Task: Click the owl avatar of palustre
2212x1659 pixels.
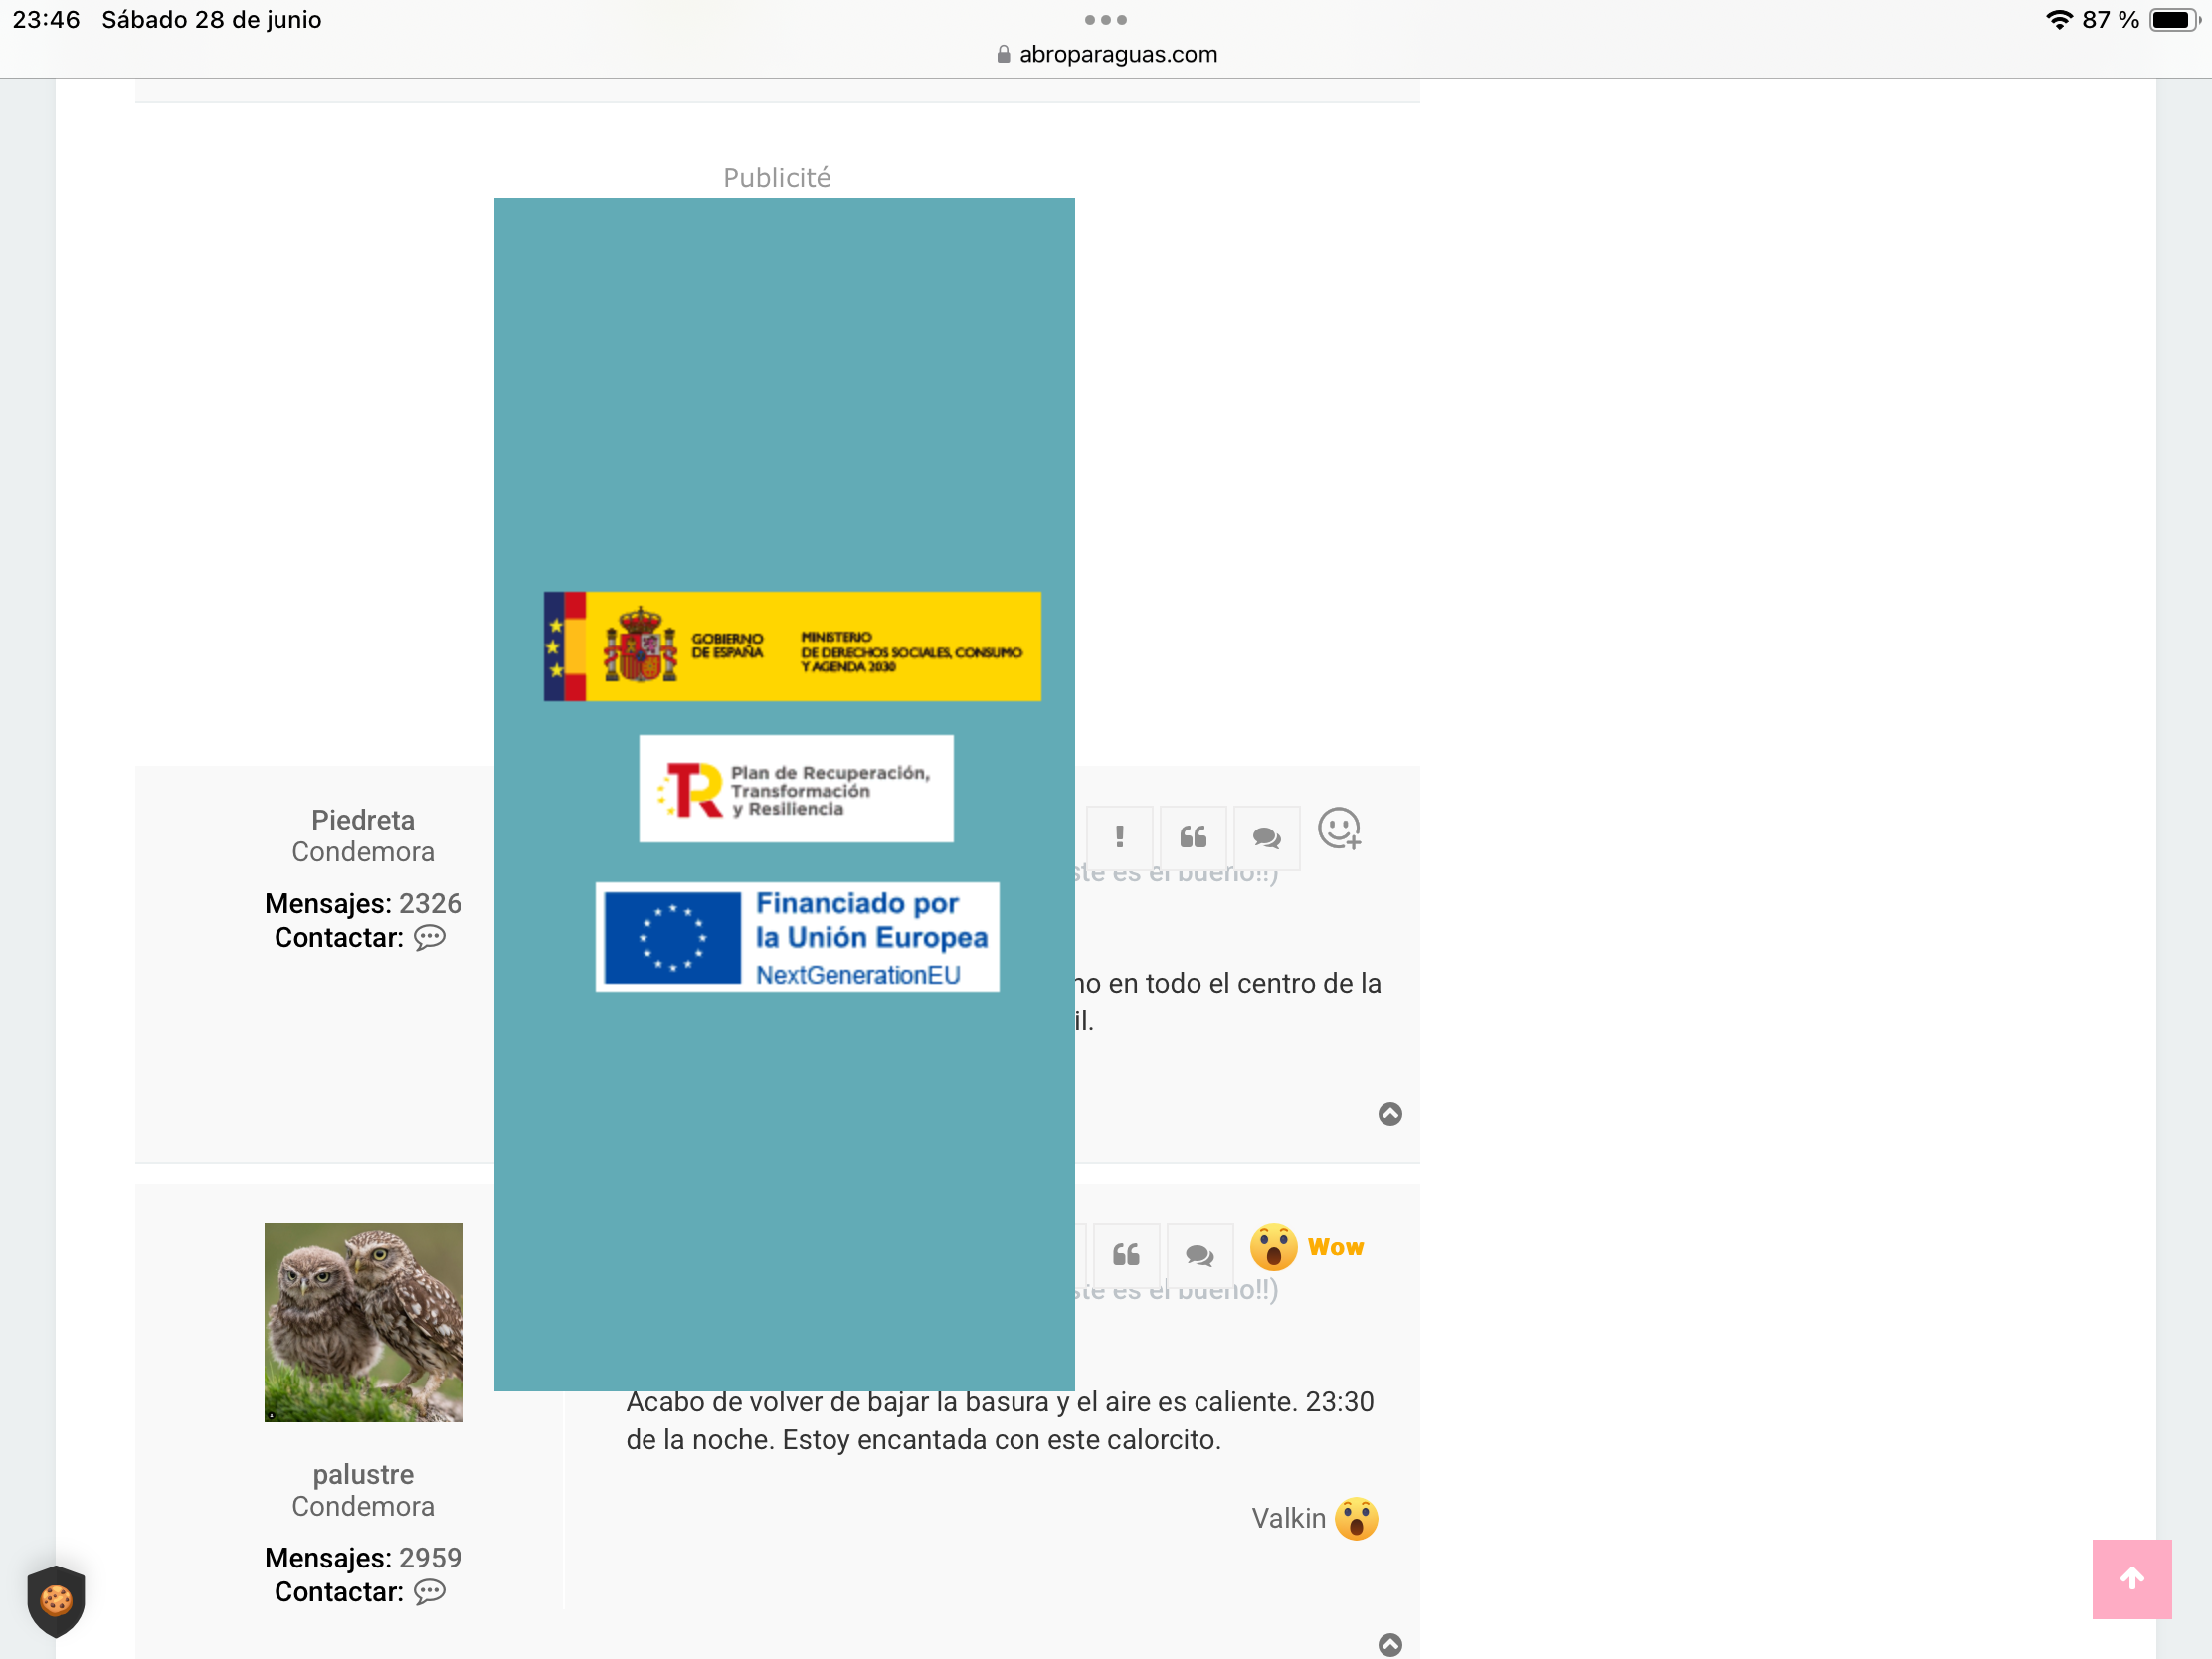Action: click(363, 1322)
